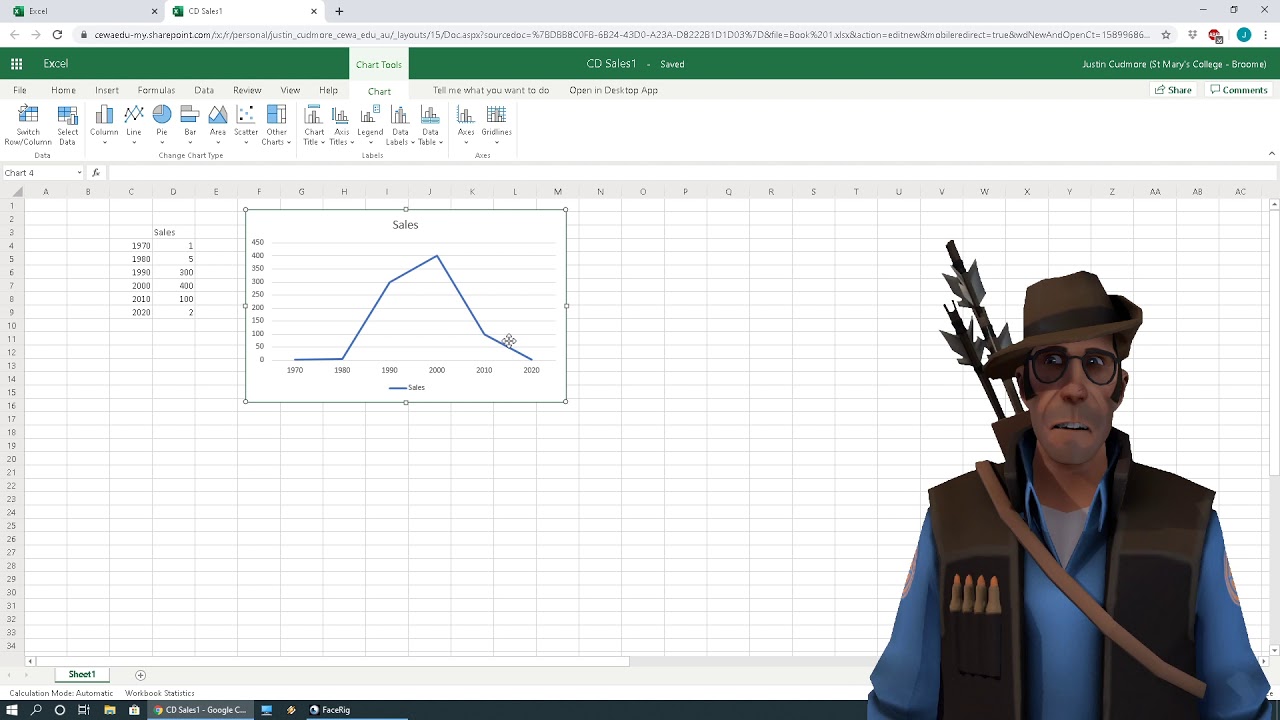This screenshot has height=720, width=1280.
Task: Close the CD Sales1 browser tab
Action: click(314, 11)
